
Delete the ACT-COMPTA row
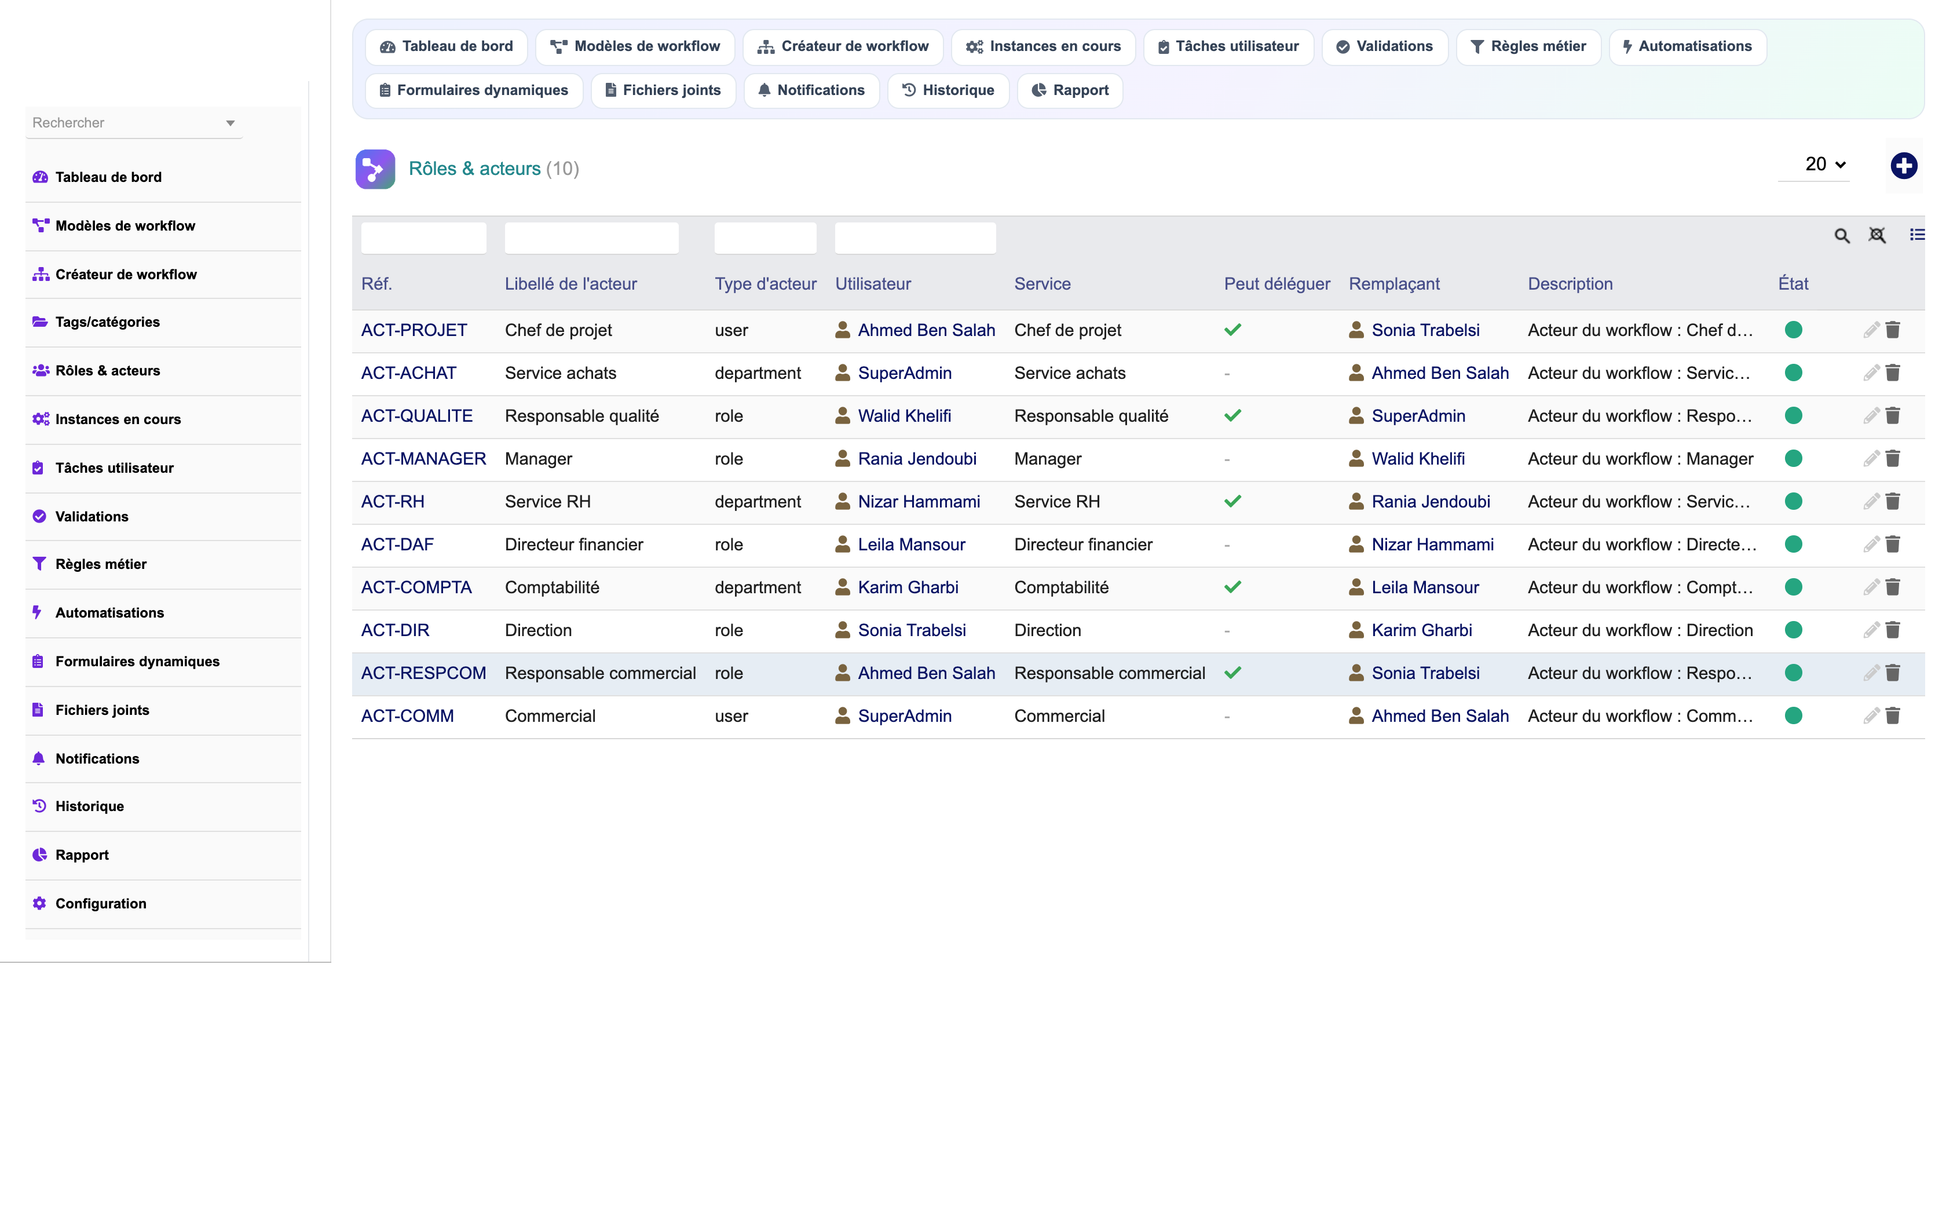point(1892,588)
